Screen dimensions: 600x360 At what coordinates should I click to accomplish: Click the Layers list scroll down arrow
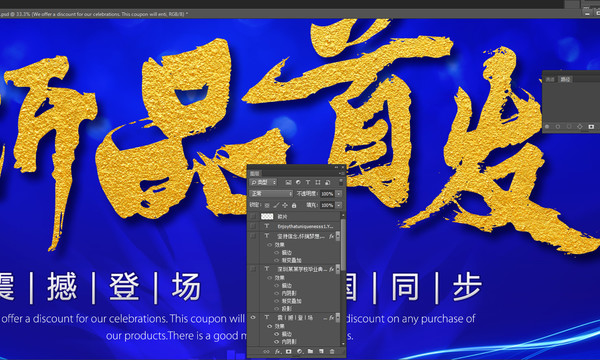click(x=343, y=344)
